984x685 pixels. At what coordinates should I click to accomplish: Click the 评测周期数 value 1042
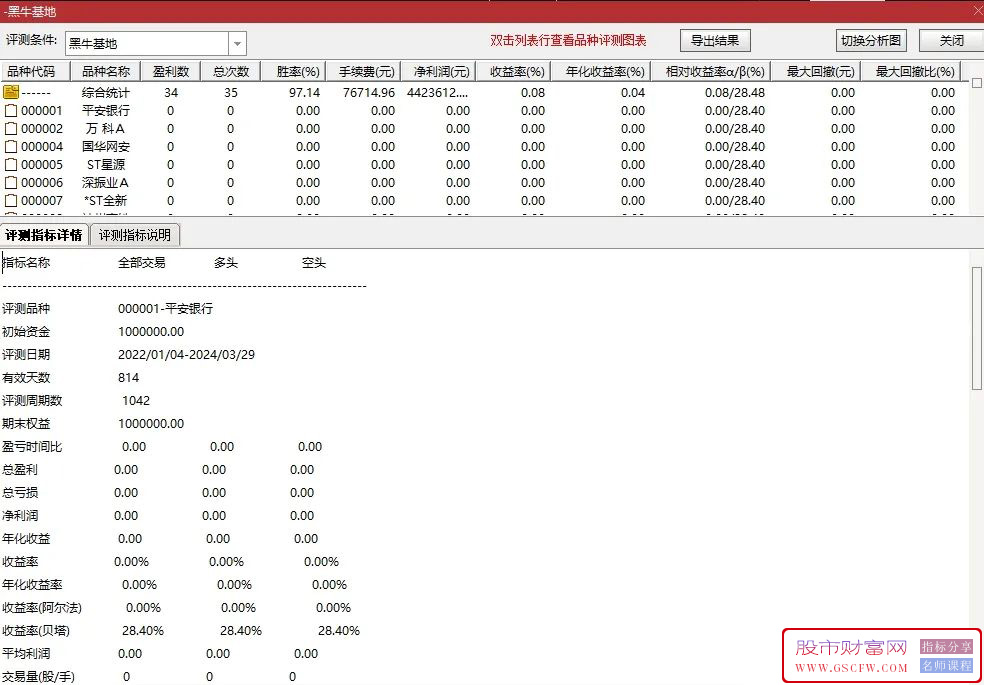pyautogui.click(x=136, y=401)
